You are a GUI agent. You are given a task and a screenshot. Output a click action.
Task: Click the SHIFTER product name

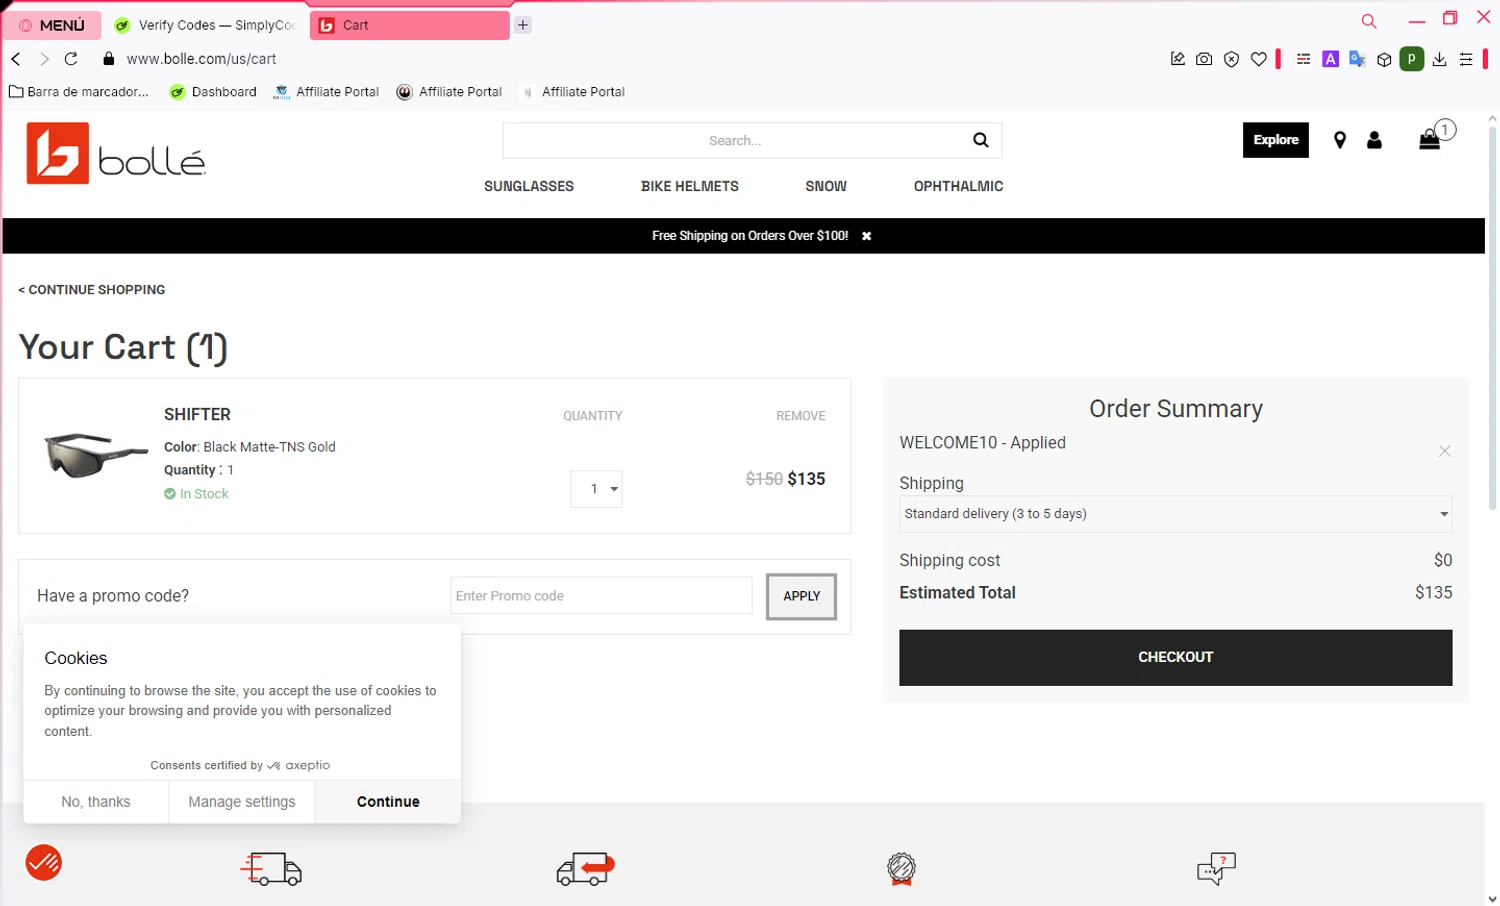pos(197,414)
